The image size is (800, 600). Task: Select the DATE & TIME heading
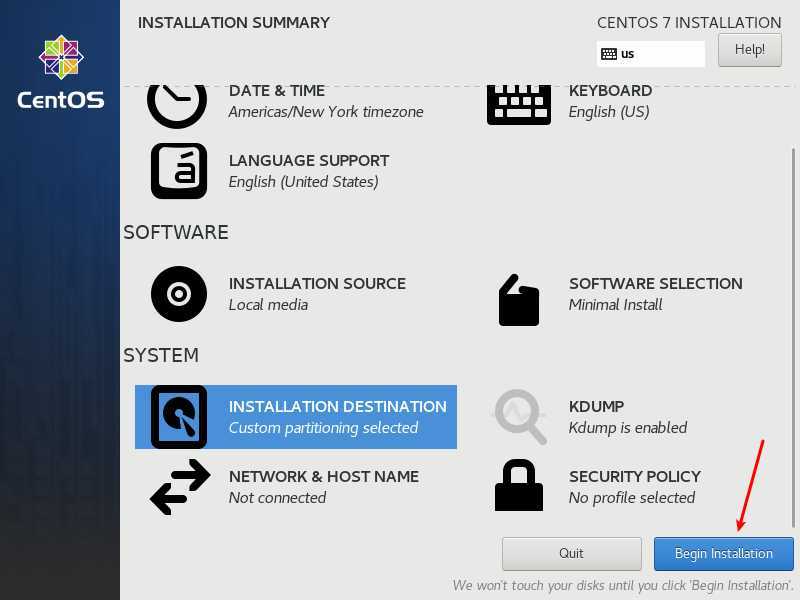point(277,91)
